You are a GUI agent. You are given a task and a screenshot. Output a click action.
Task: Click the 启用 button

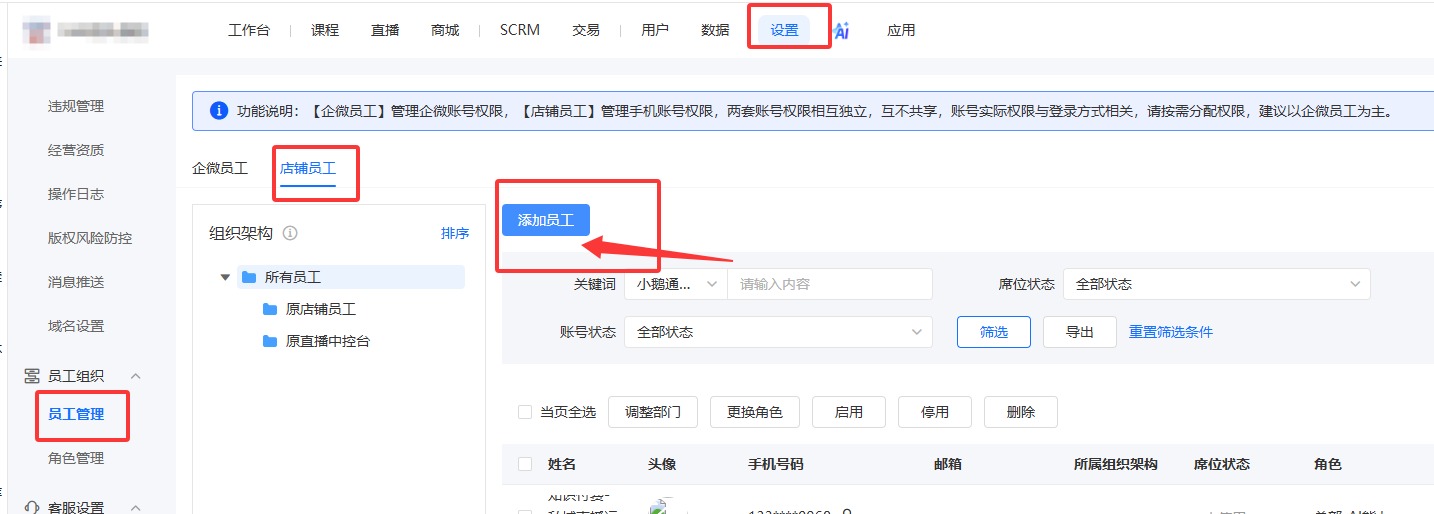pyautogui.click(x=849, y=412)
